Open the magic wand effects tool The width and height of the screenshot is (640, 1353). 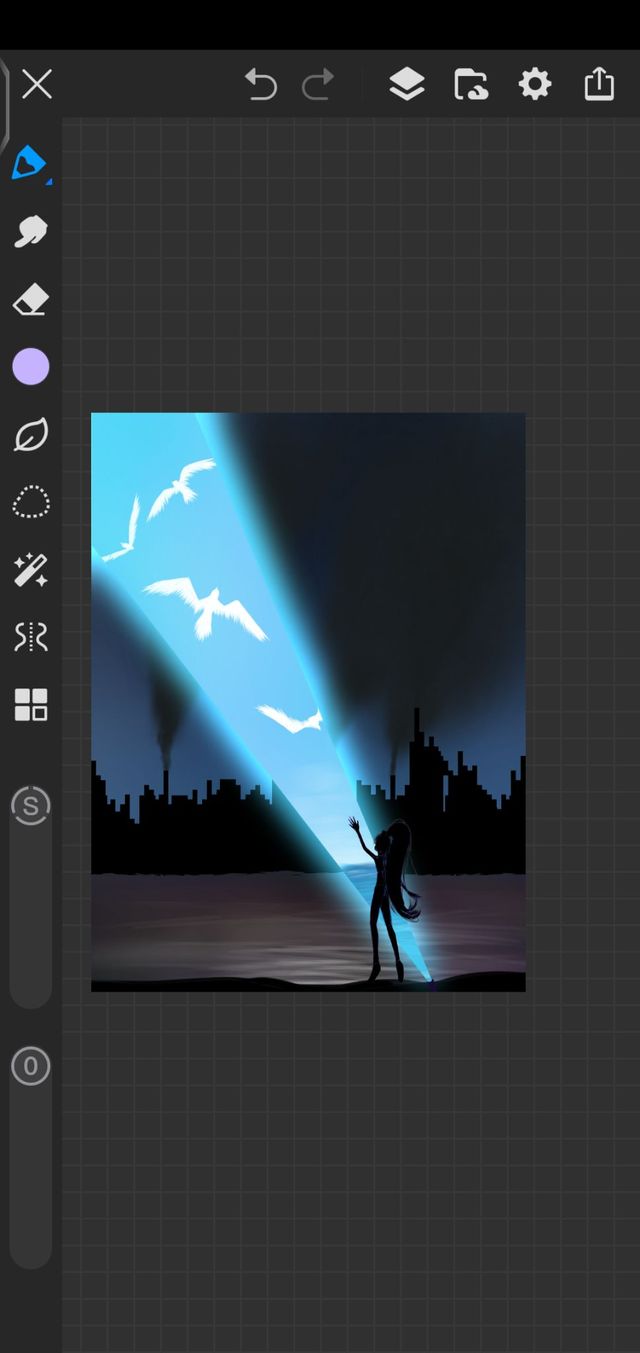point(30,570)
